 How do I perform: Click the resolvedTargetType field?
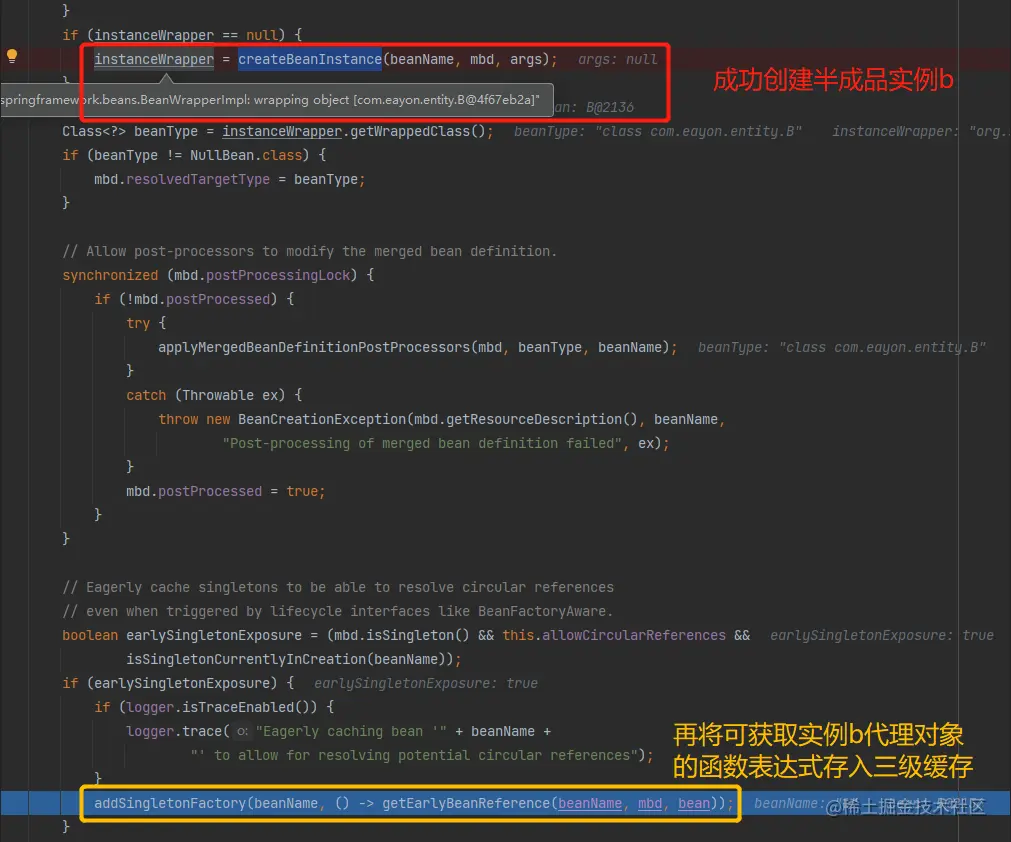198,179
